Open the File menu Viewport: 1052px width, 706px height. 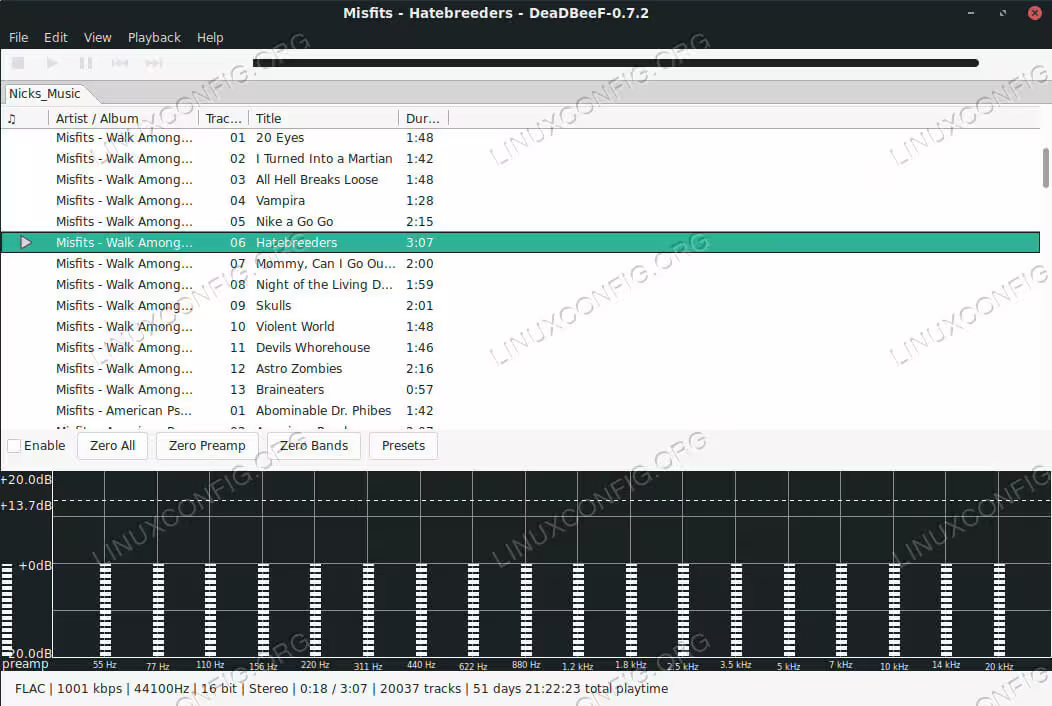[x=18, y=38]
